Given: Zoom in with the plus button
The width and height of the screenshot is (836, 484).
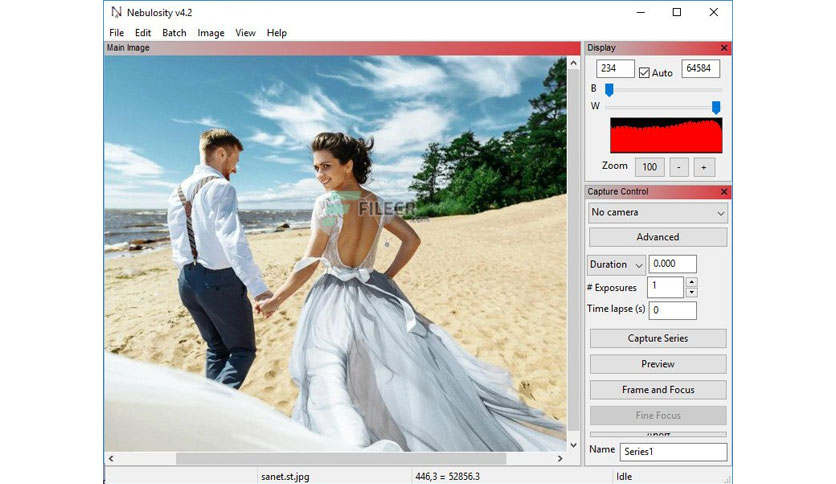Looking at the screenshot, I should (x=704, y=167).
